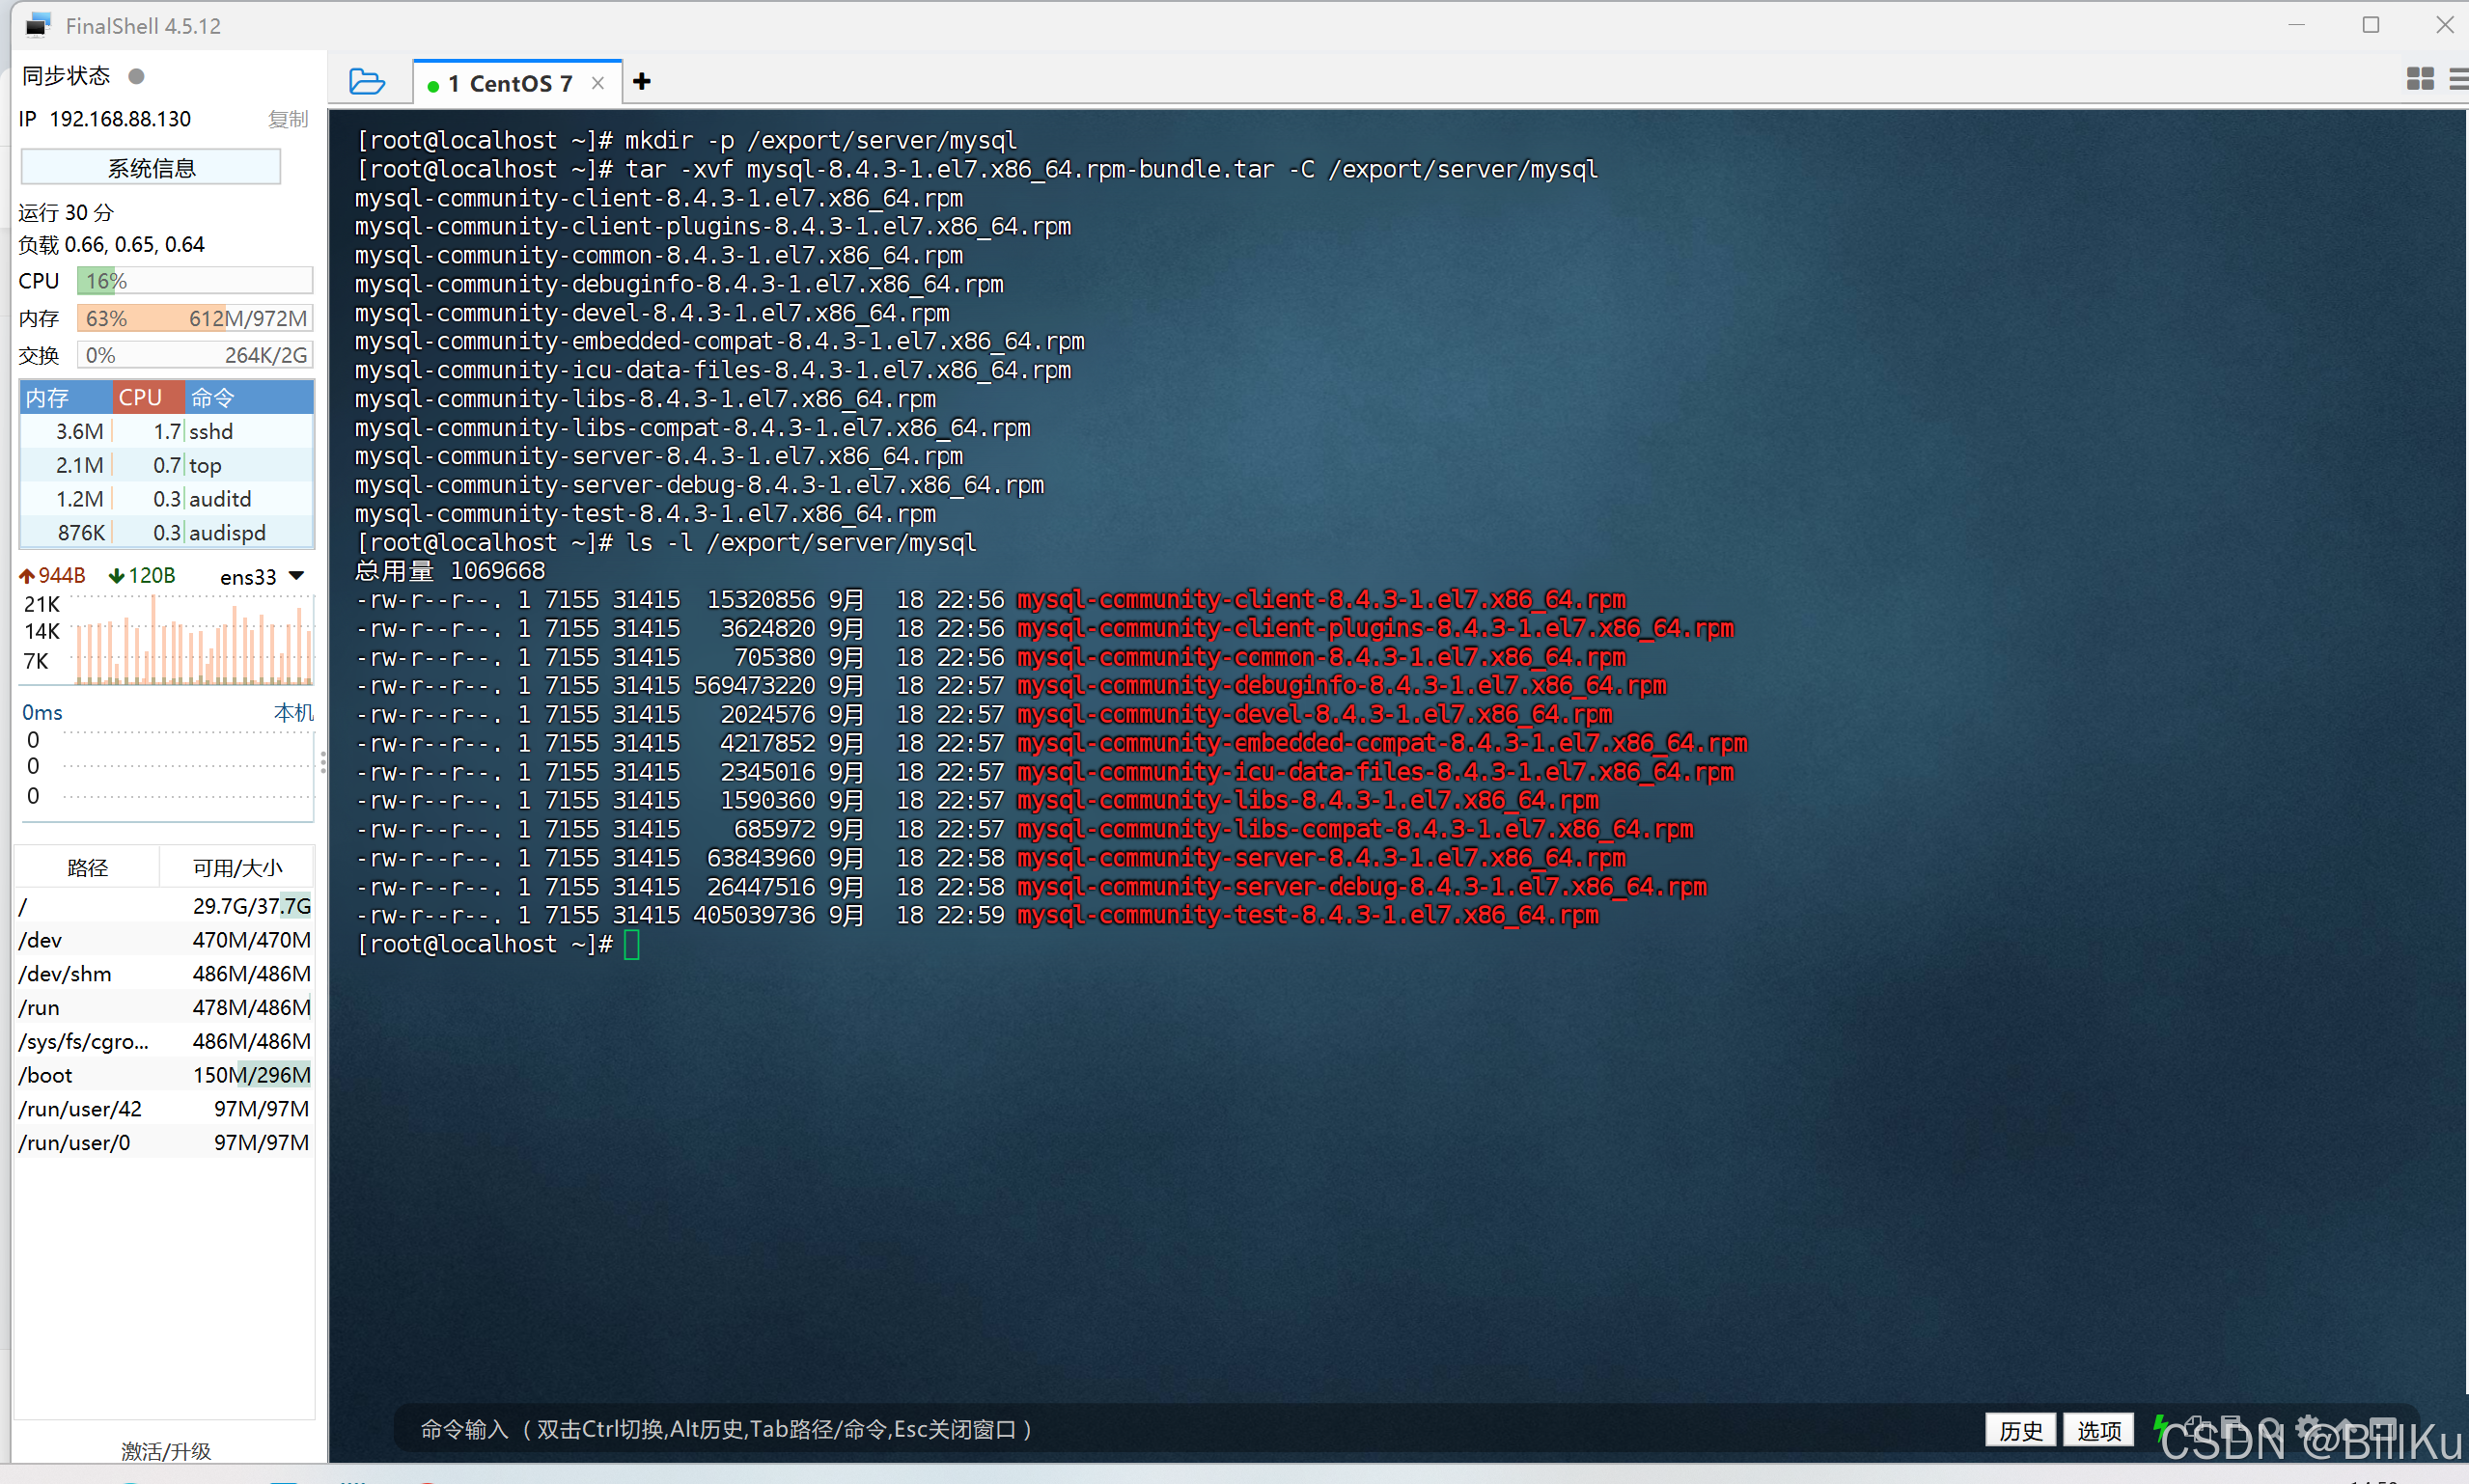Select the /run/user/42 disk row
Viewport: 2469px width, 1484px height.
coord(165,1109)
